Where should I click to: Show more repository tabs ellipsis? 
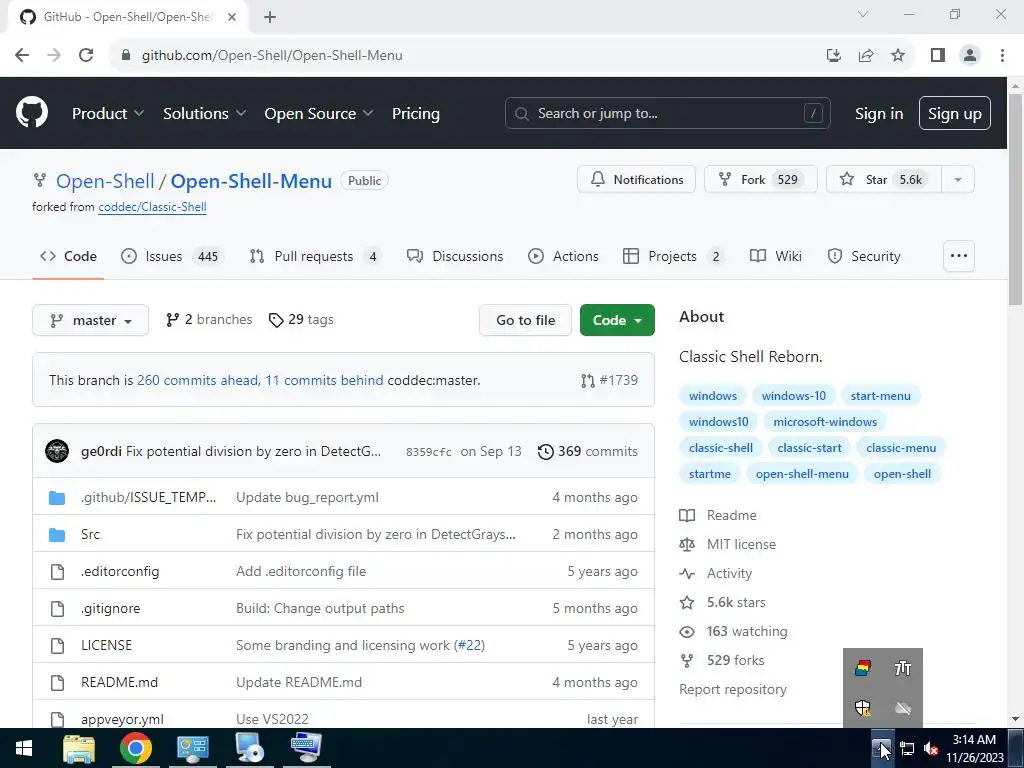click(x=959, y=256)
